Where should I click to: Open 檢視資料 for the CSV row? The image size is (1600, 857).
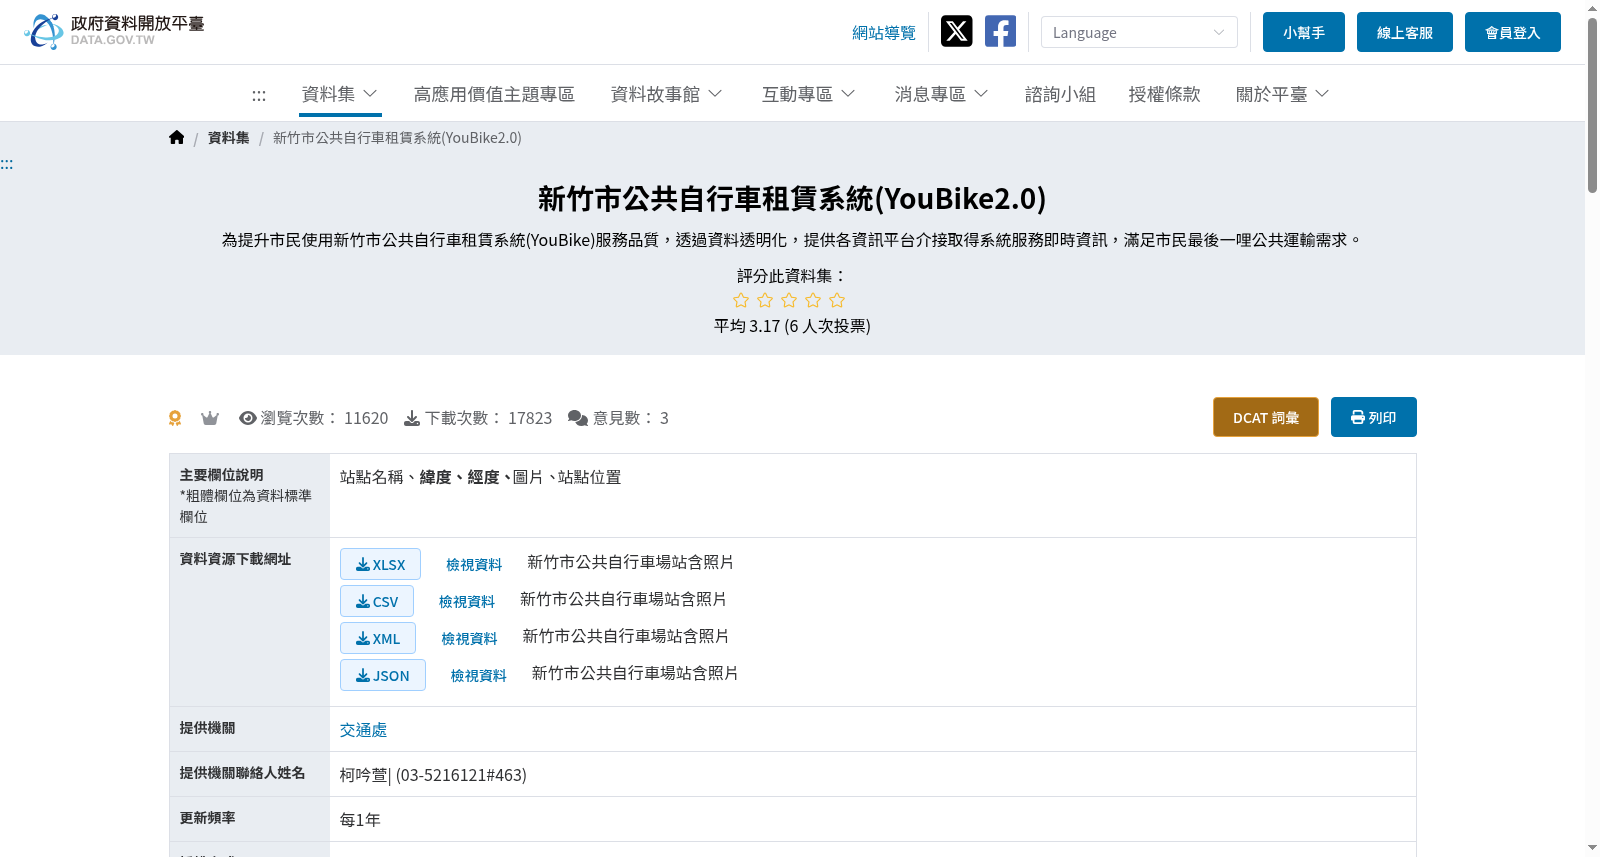coord(467,602)
